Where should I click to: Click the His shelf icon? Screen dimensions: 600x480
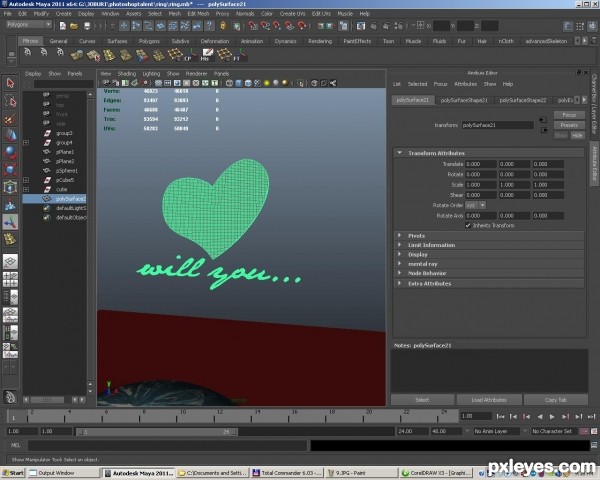pyautogui.click(x=207, y=55)
